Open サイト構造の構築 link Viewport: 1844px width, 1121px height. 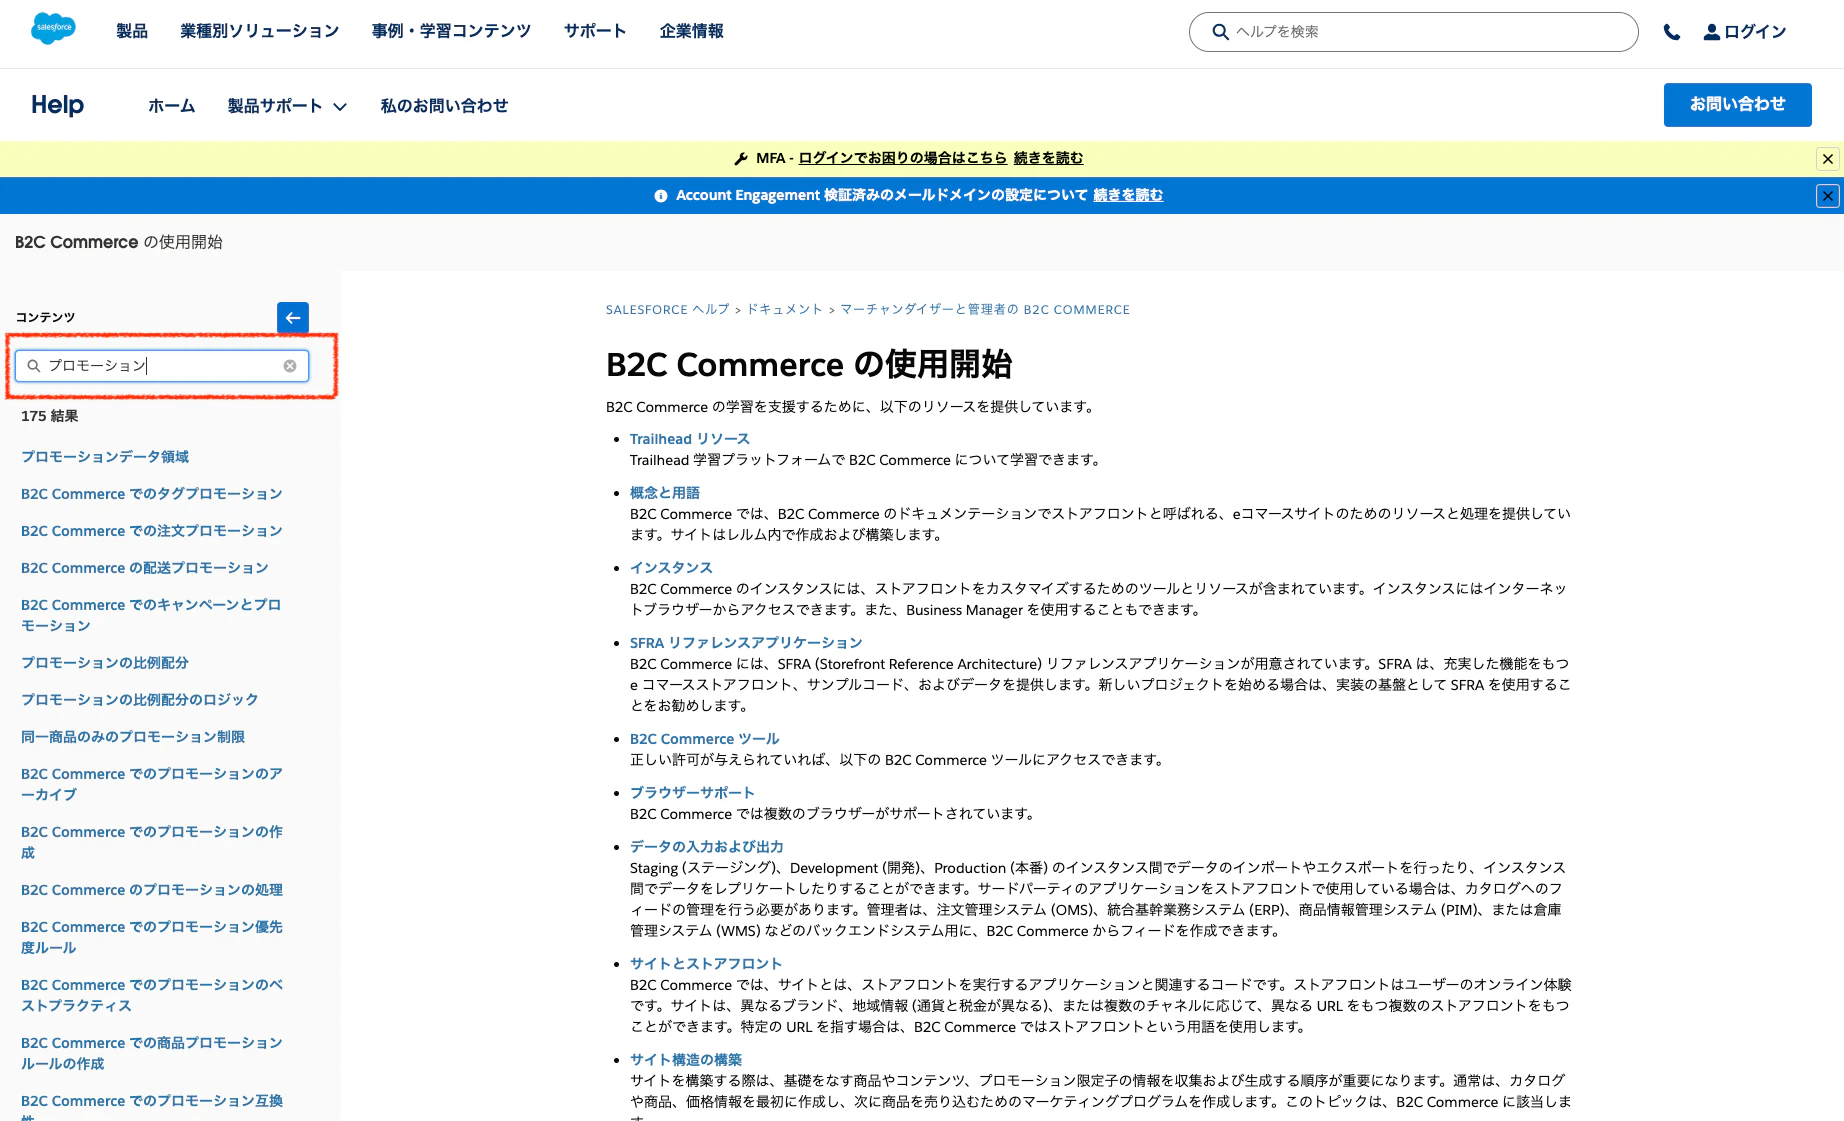[686, 1060]
